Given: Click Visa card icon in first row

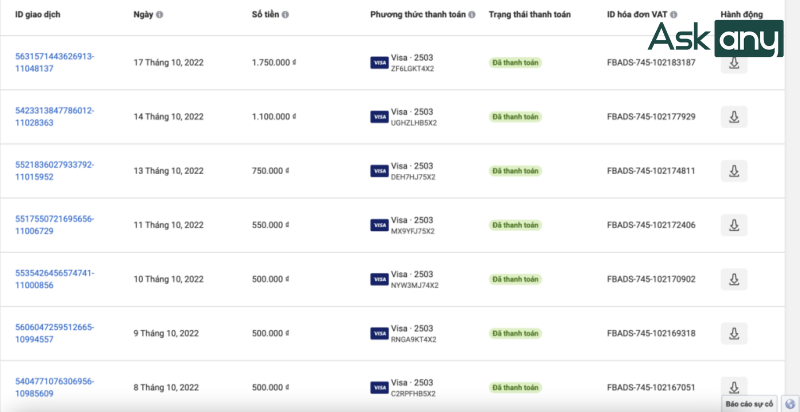Looking at the screenshot, I should (x=379, y=63).
